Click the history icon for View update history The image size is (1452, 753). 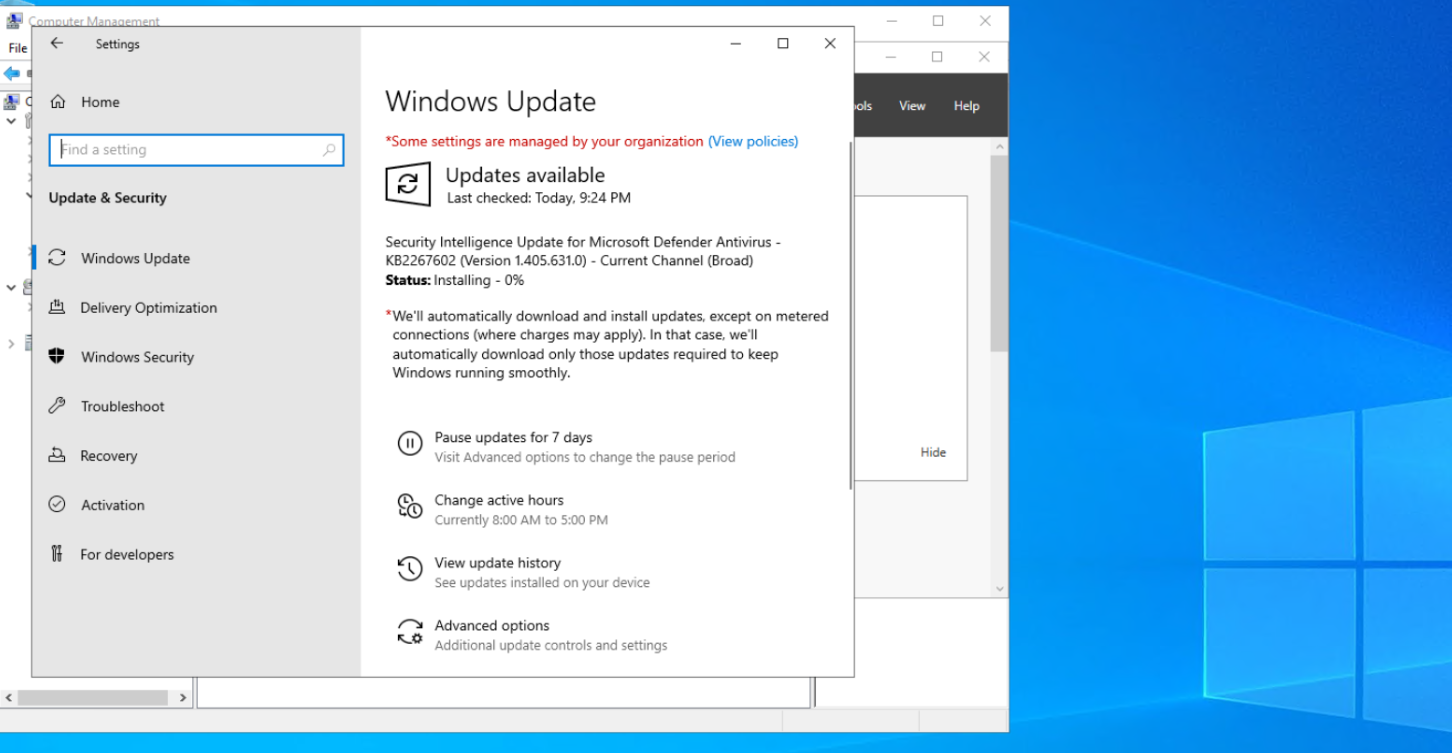(x=410, y=569)
